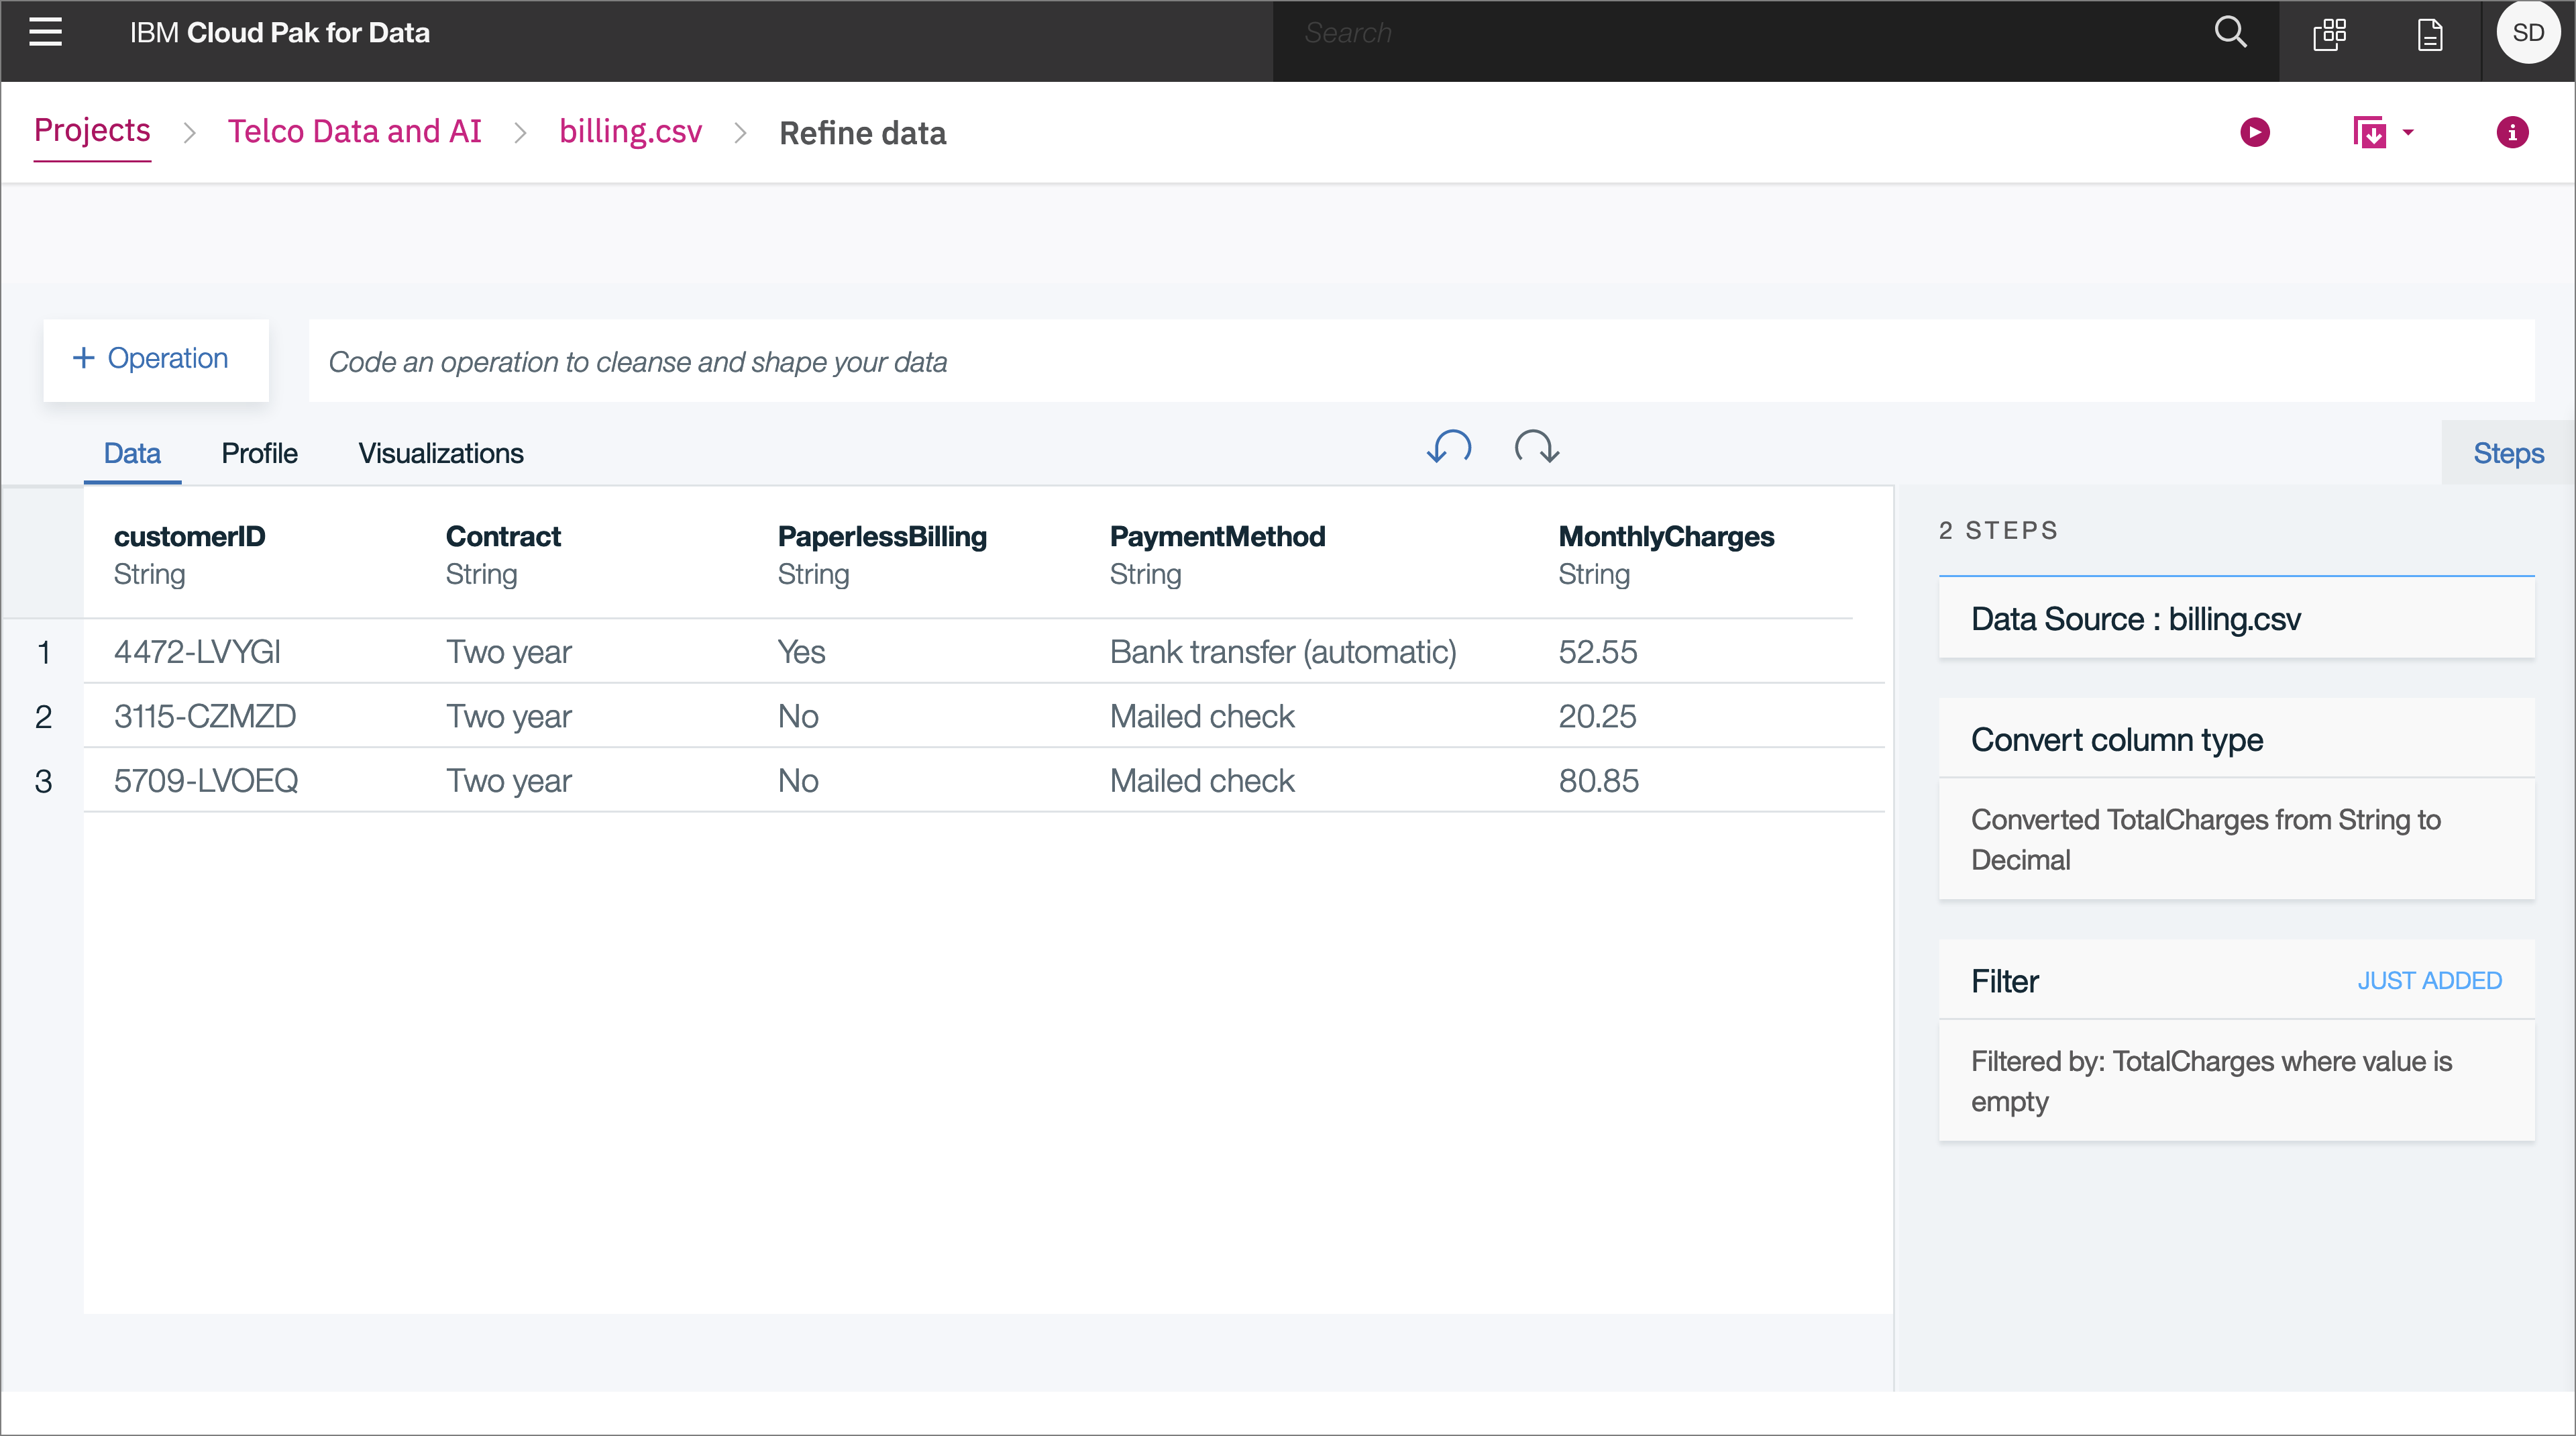Click the save data flow icon
2576x1436 pixels.
2369,132
